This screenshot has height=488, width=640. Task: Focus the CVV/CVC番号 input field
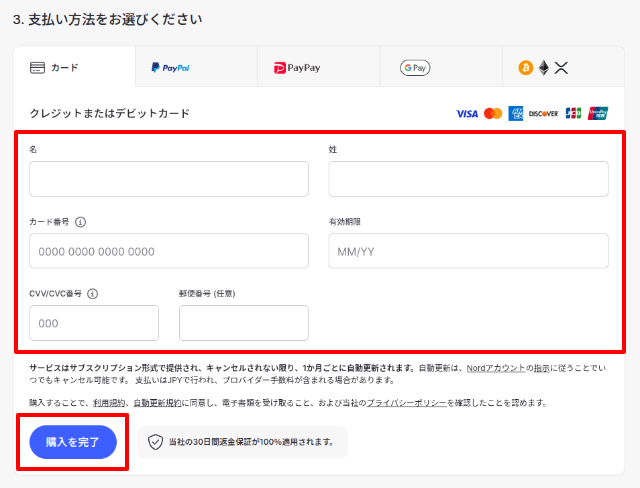[94, 323]
